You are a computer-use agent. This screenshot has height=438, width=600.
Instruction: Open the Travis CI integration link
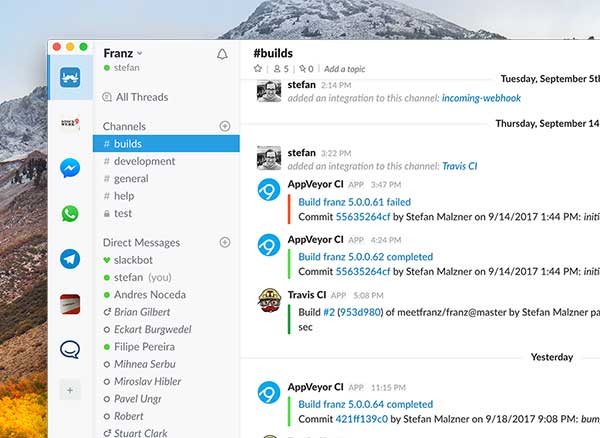[x=460, y=166]
